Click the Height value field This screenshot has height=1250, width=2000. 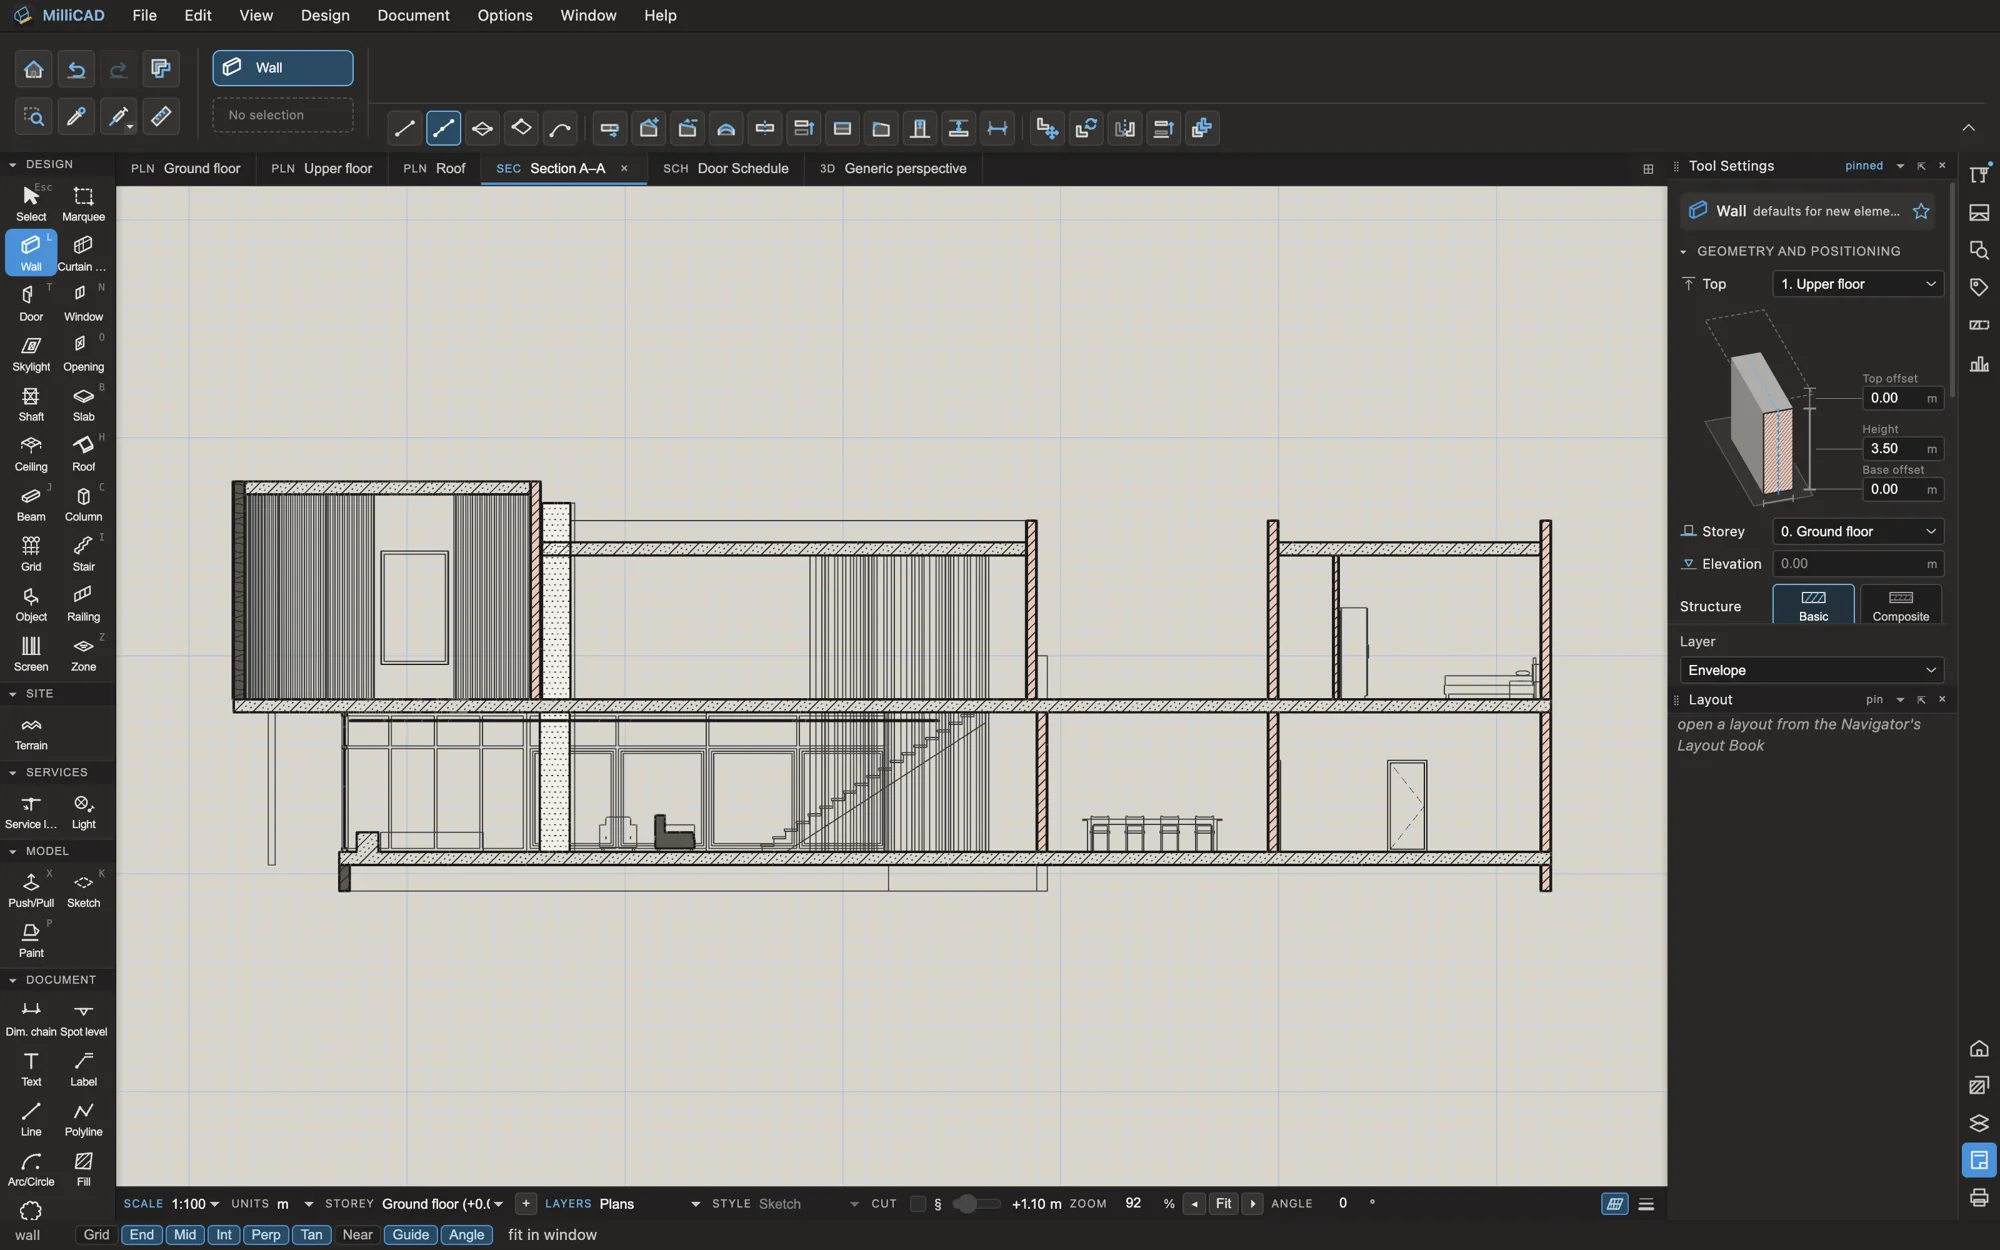coord(1903,449)
